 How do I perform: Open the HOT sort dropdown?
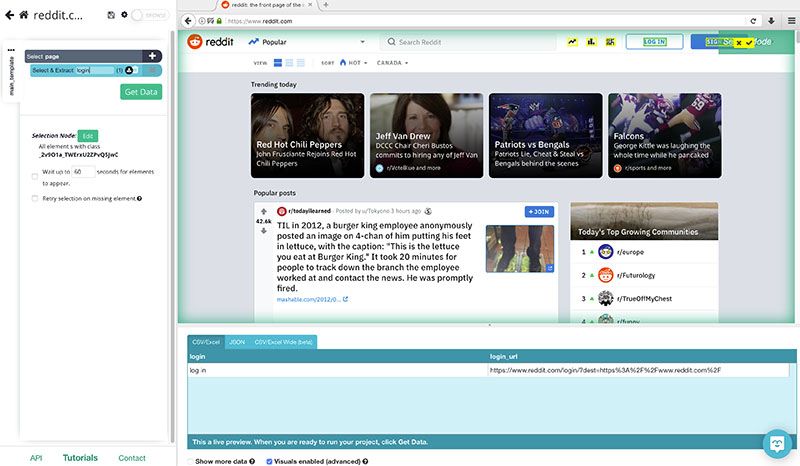354,63
